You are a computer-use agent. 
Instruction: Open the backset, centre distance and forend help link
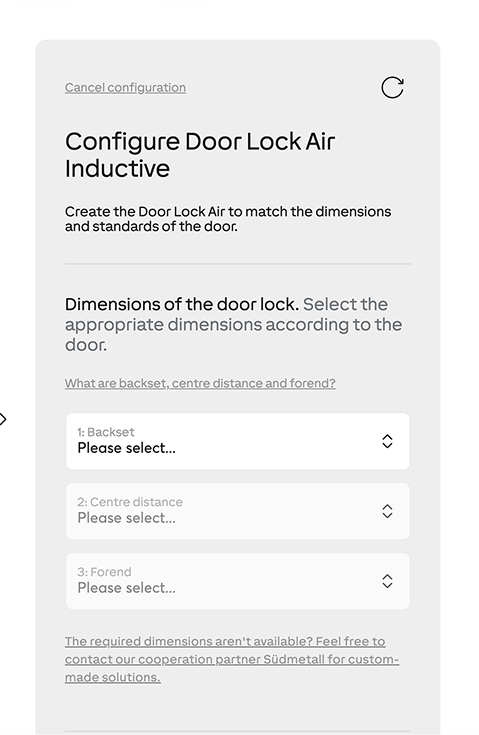[x=200, y=383]
